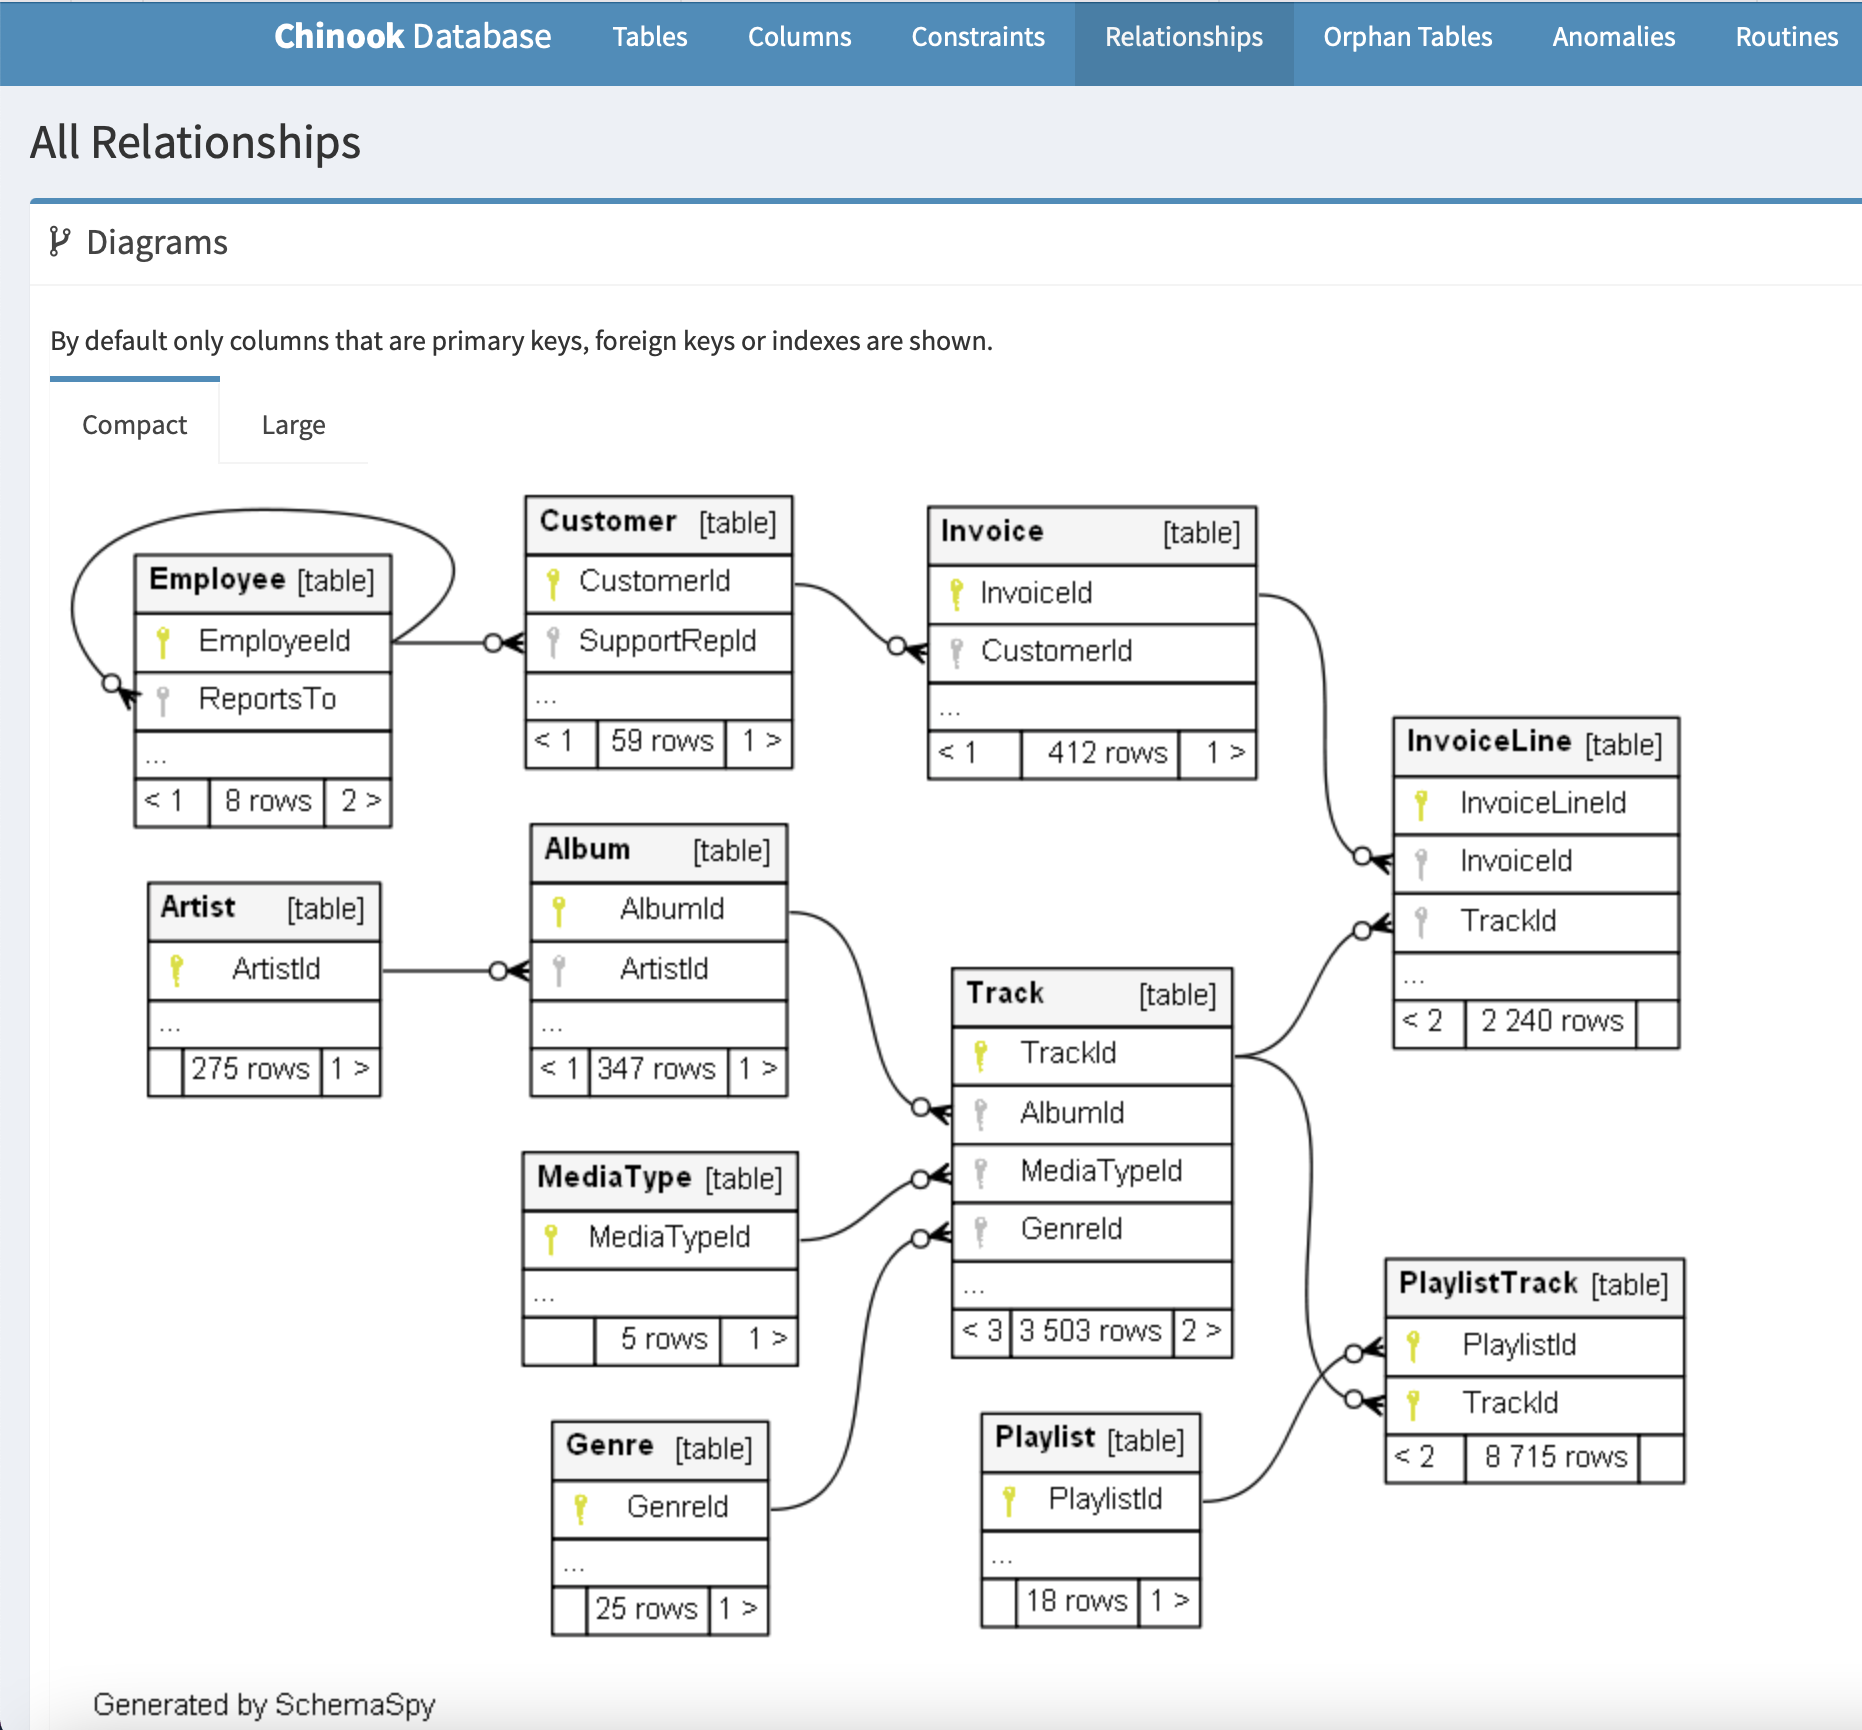Click the Chinook Database home link
This screenshot has height=1730, width=1862.
click(413, 37)
